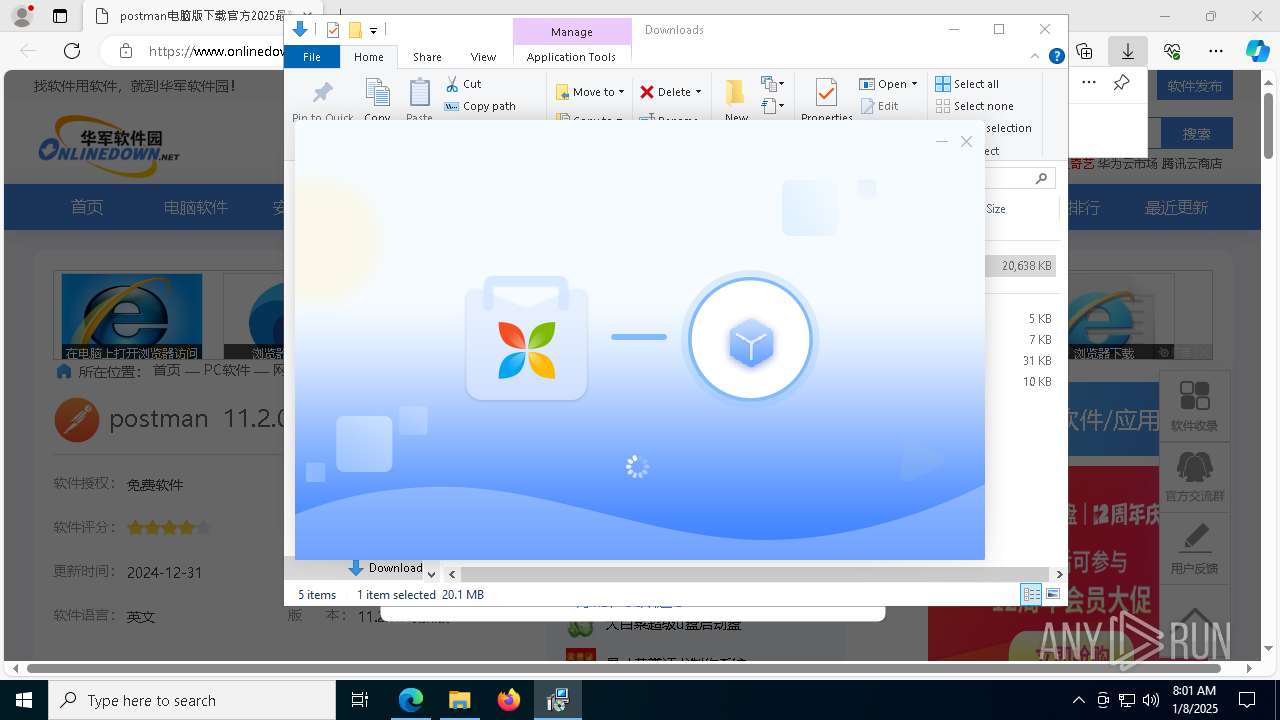Click Explorer help question mark icon

tap(1056, 56)
